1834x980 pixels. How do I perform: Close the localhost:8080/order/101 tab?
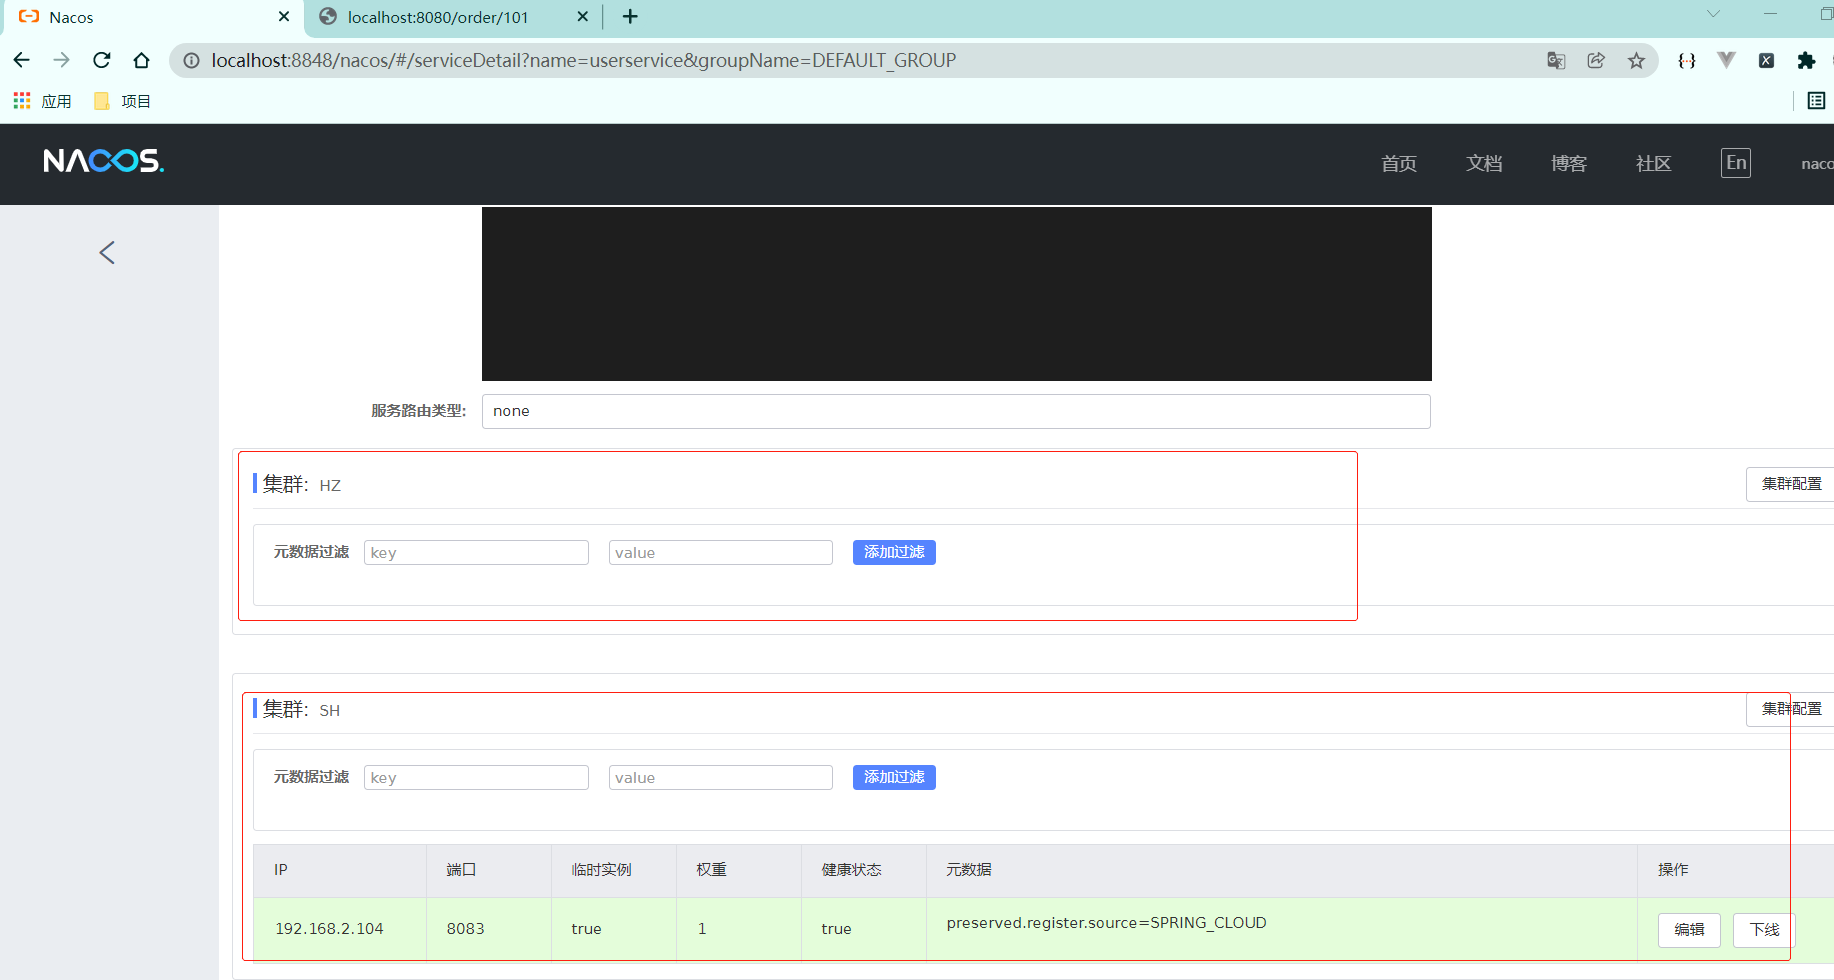(x=583, y=17)
